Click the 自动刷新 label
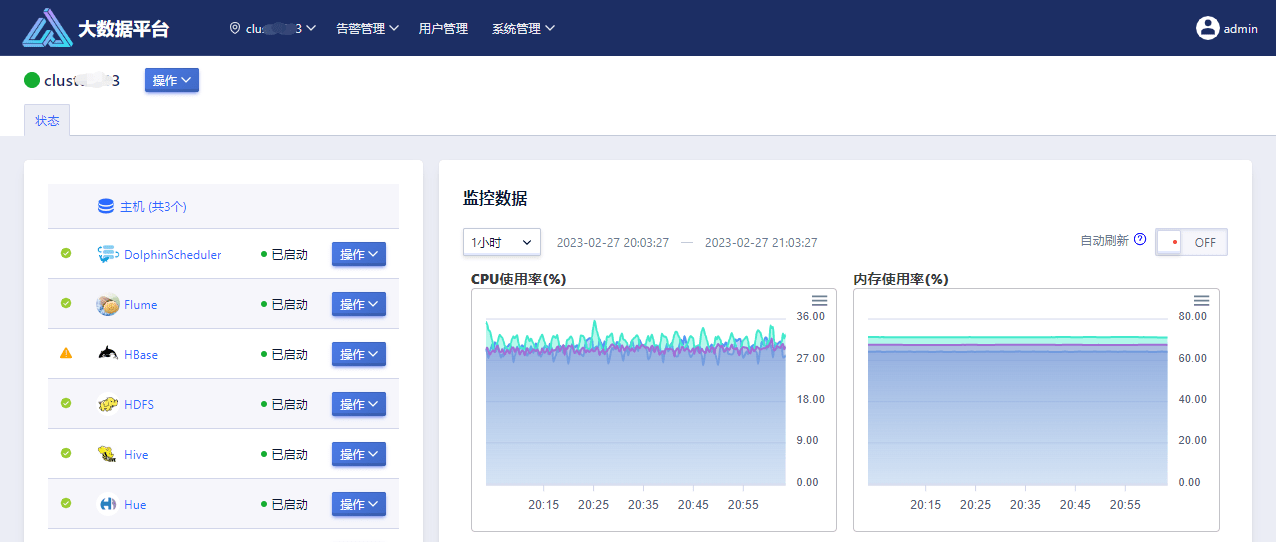This screenshot has width=1276, height=542. tap(1104, 241)
